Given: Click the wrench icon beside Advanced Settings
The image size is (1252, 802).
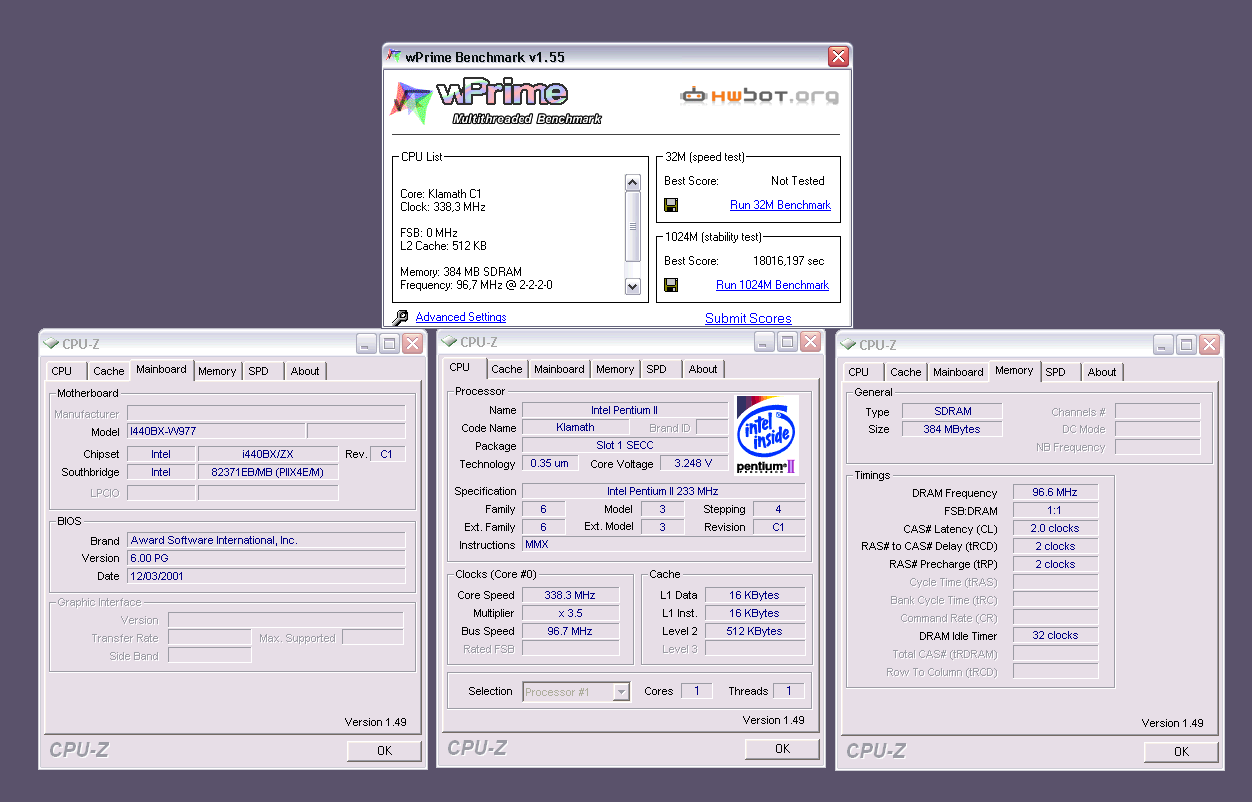Looking at the screenshot, I should (x=400, y=317).
